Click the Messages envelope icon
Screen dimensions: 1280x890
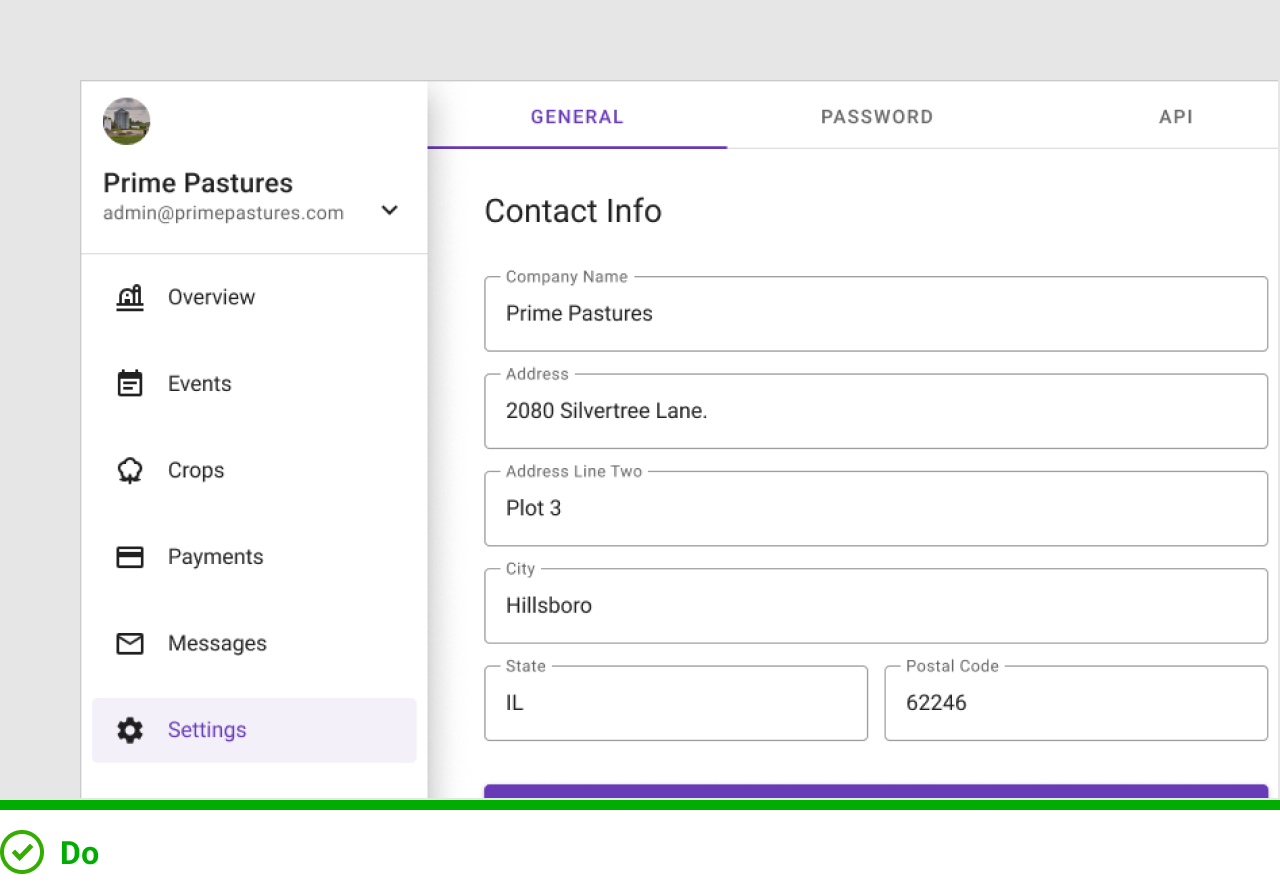[x=130, y=644]
